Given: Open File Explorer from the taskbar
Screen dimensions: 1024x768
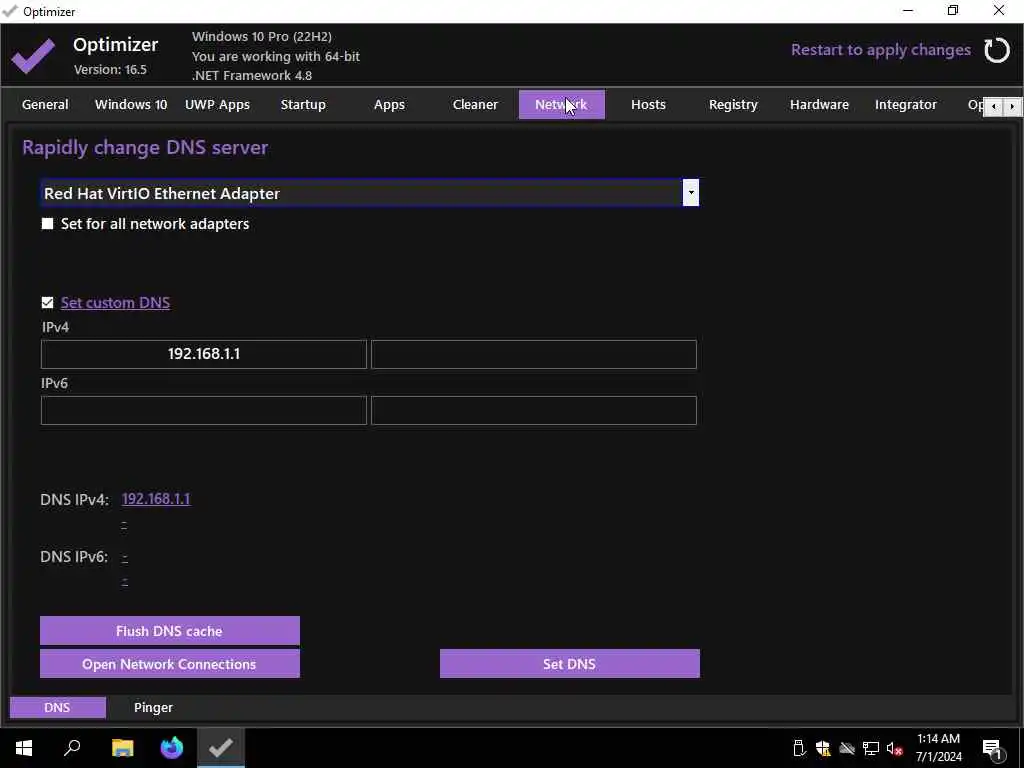Looking at the screenshot, I should coord(122,748).
